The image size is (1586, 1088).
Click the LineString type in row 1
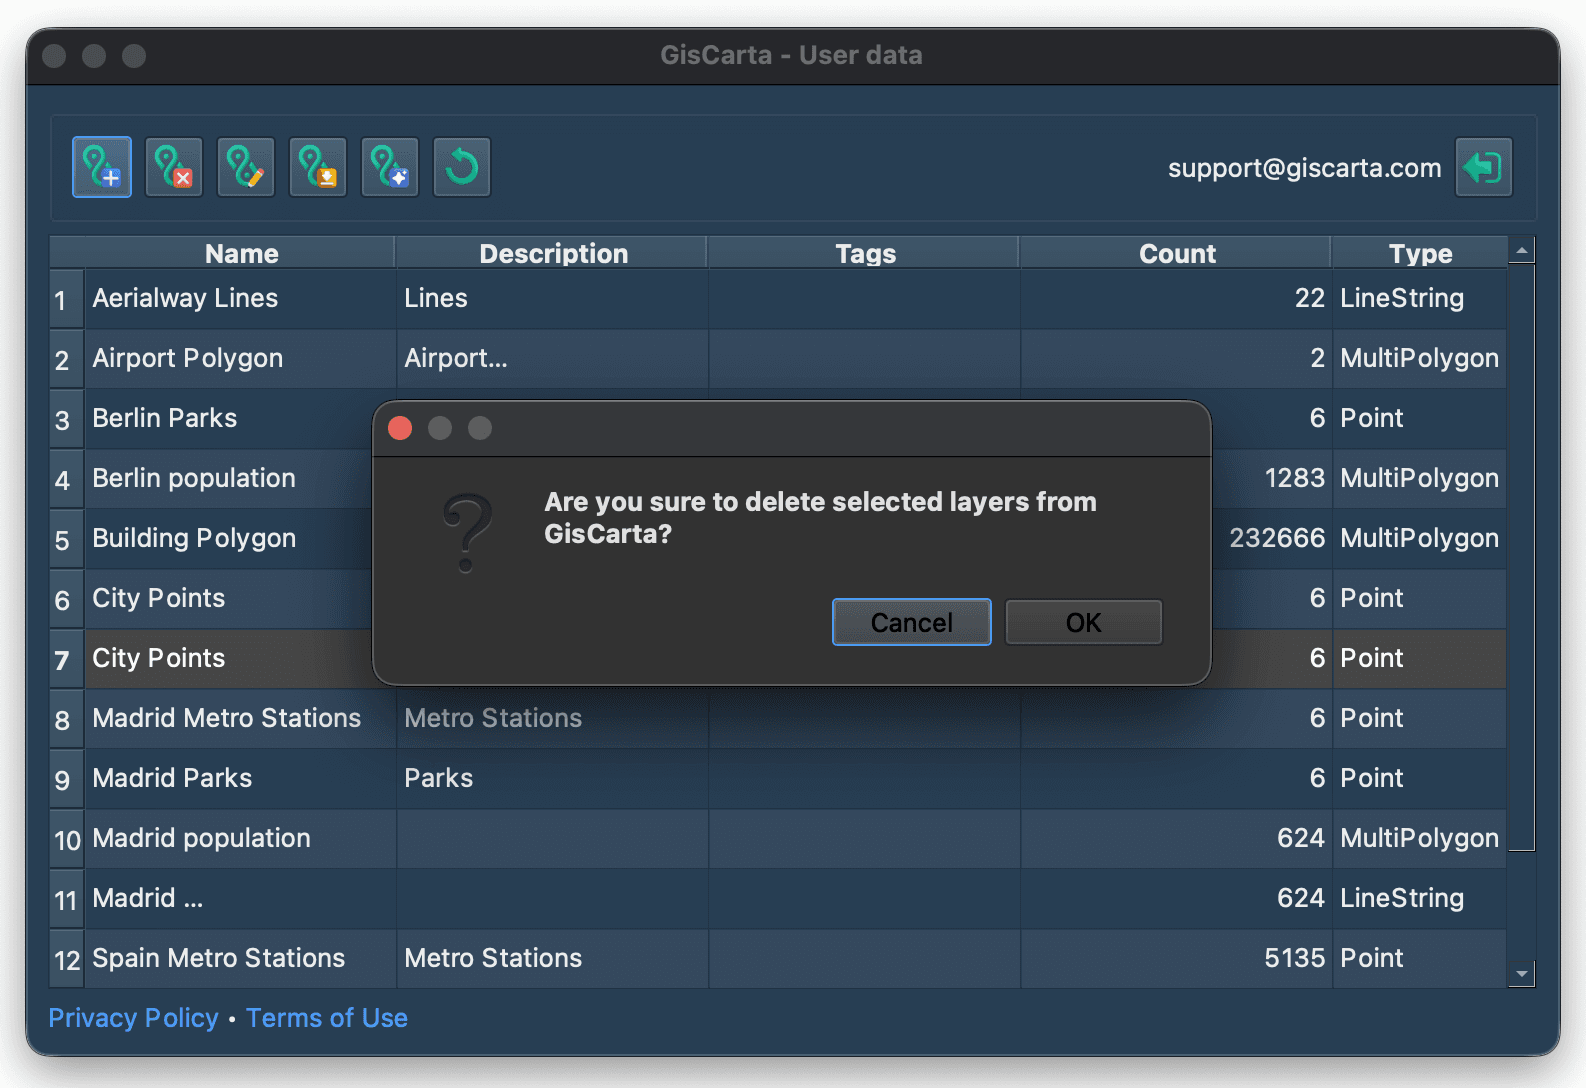(x=1402, y=298)
